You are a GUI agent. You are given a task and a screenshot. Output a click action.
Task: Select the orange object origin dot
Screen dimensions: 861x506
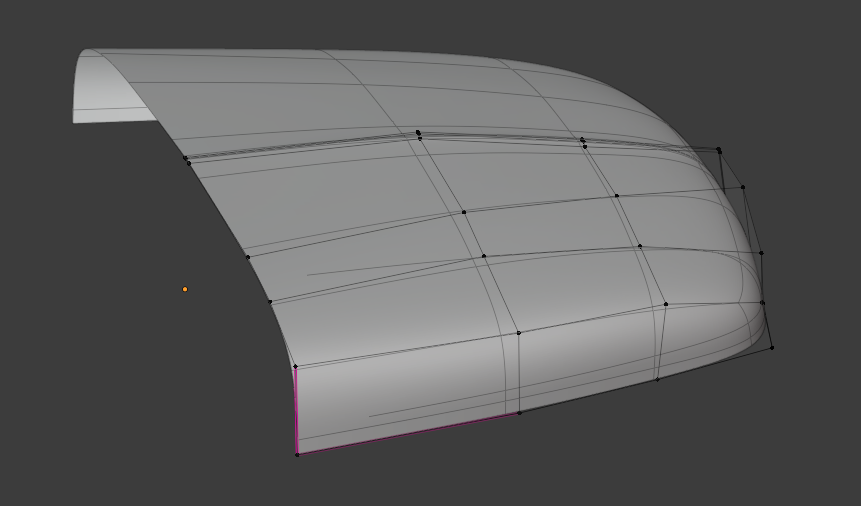pyautogui.click(x=185, y=289)
